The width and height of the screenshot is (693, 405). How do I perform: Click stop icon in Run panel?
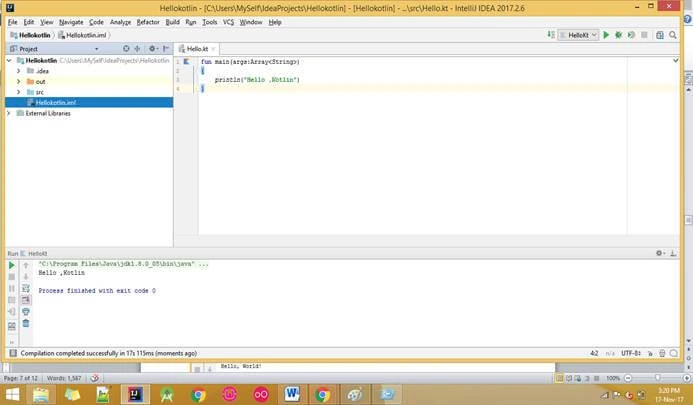[x=12, y=277]
